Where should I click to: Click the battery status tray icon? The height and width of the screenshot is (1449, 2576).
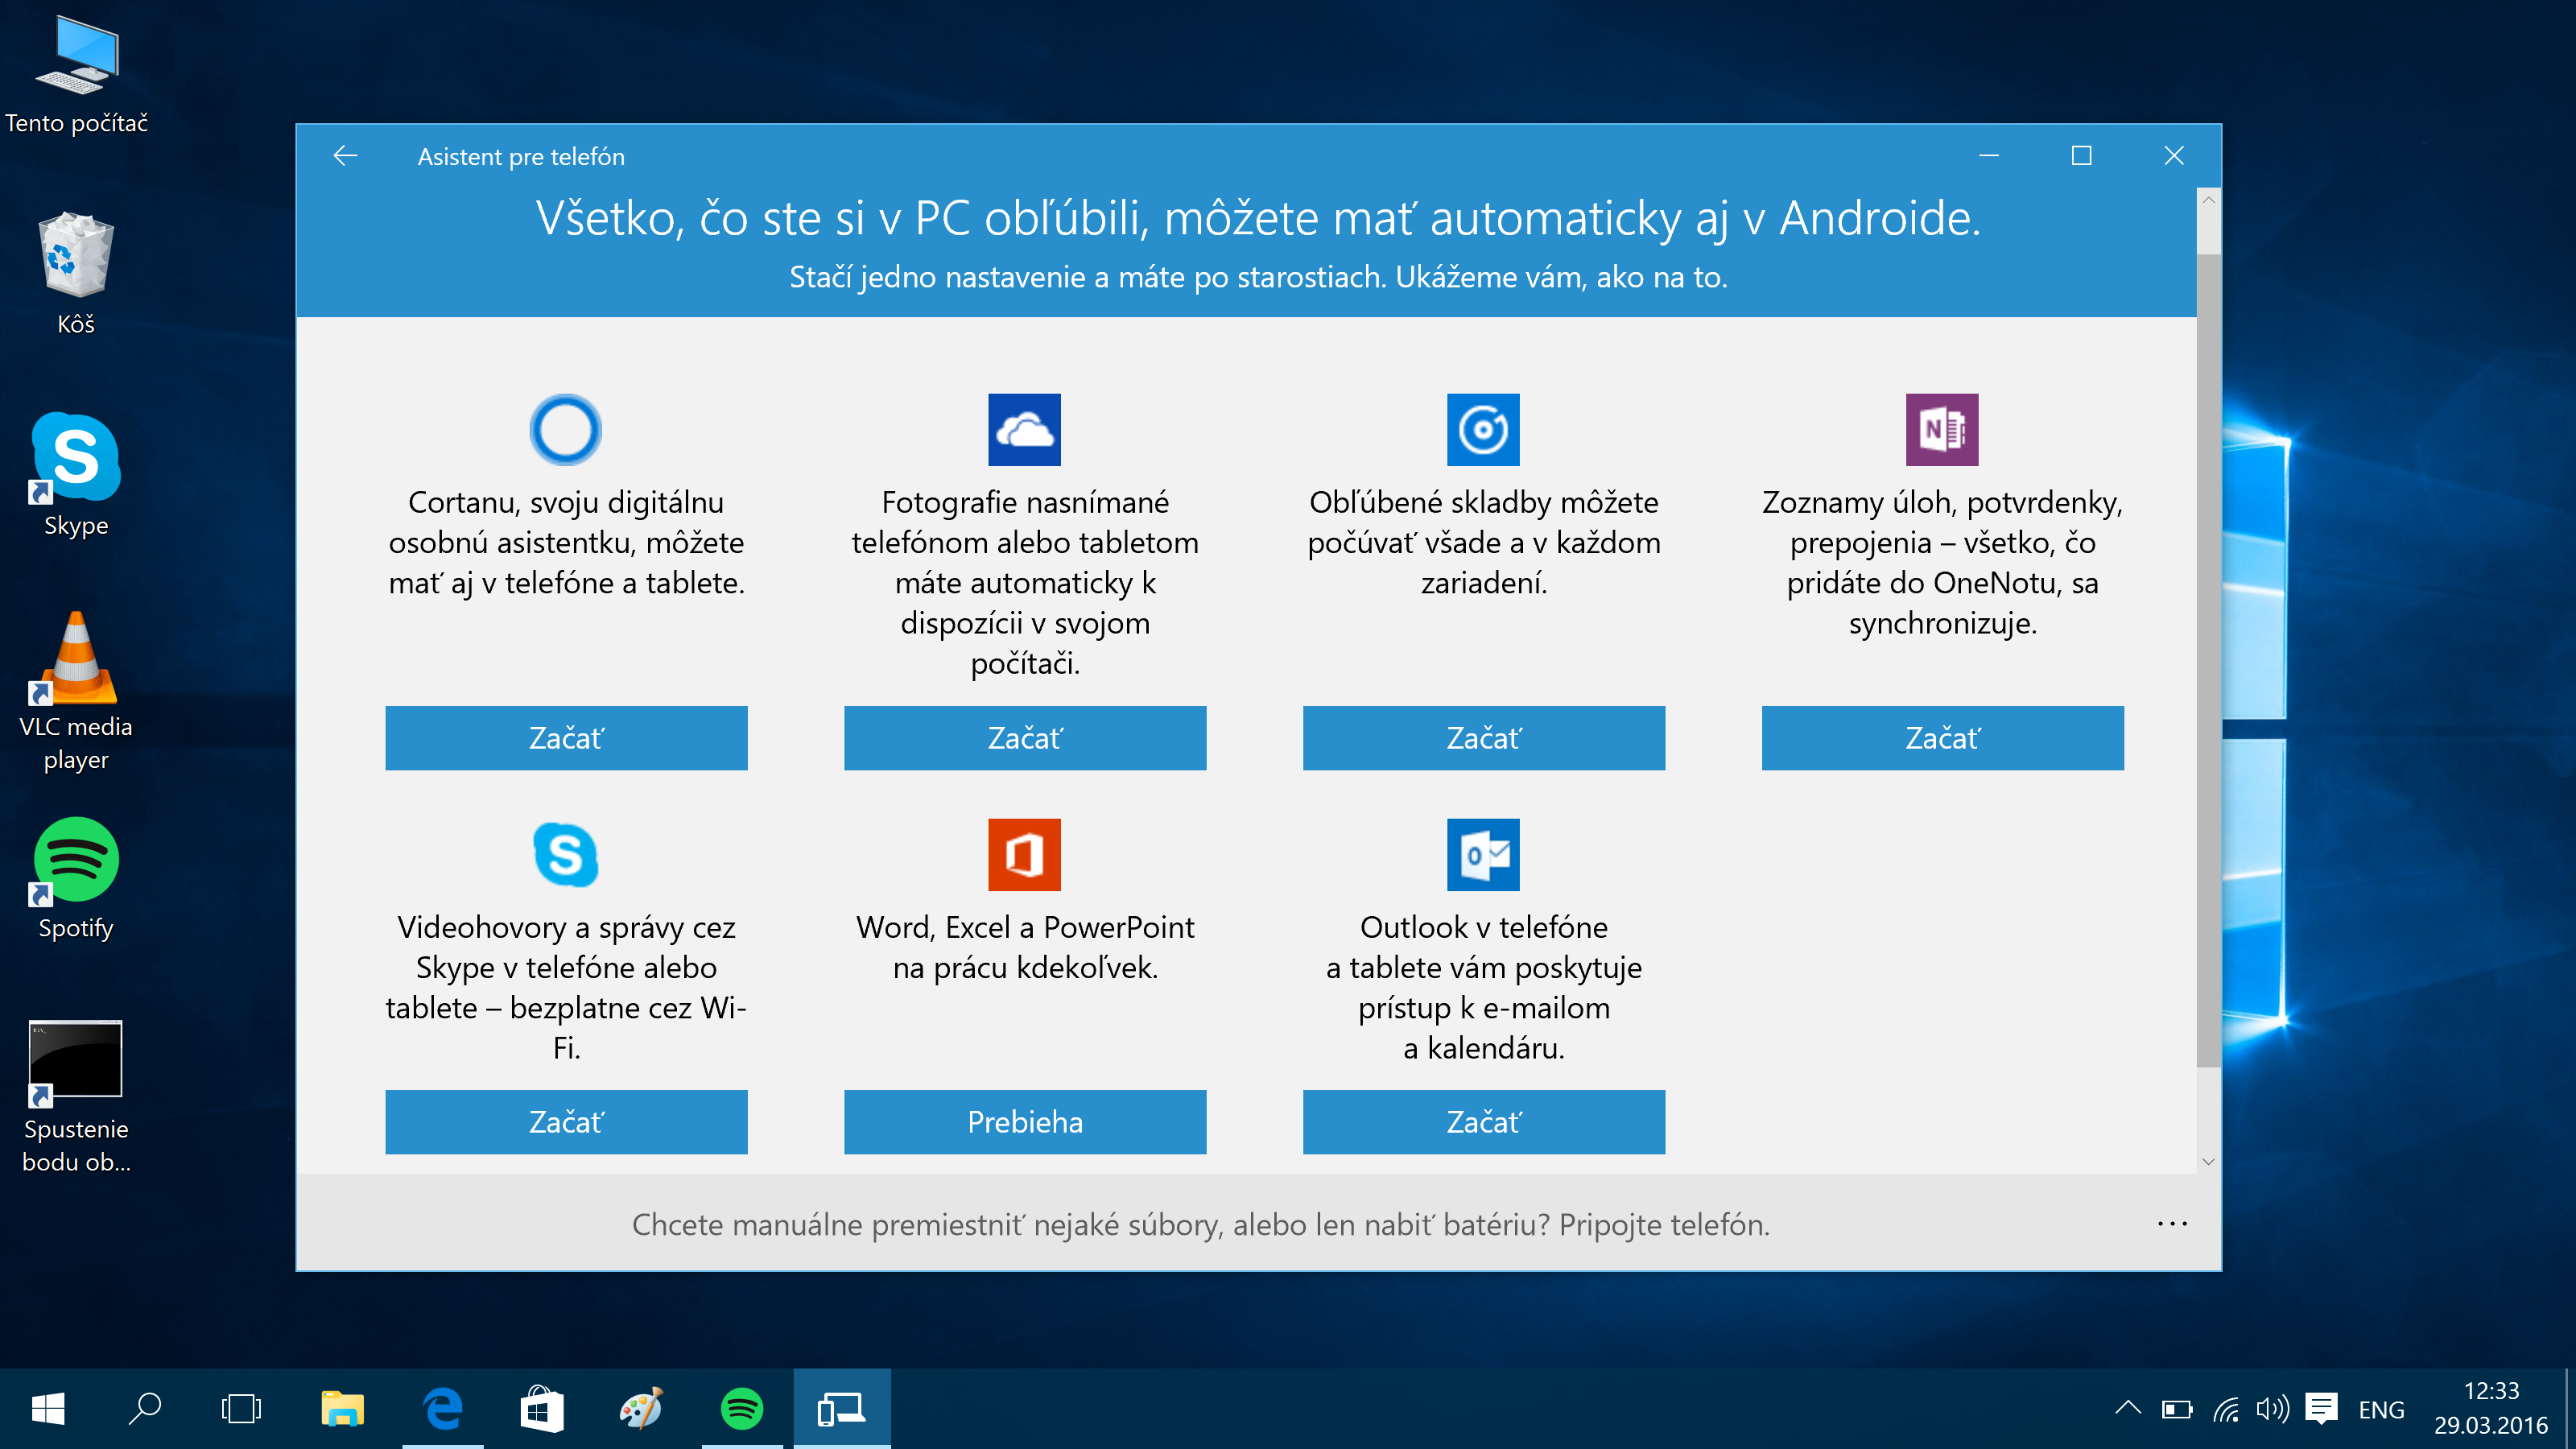[2176, 1409]
